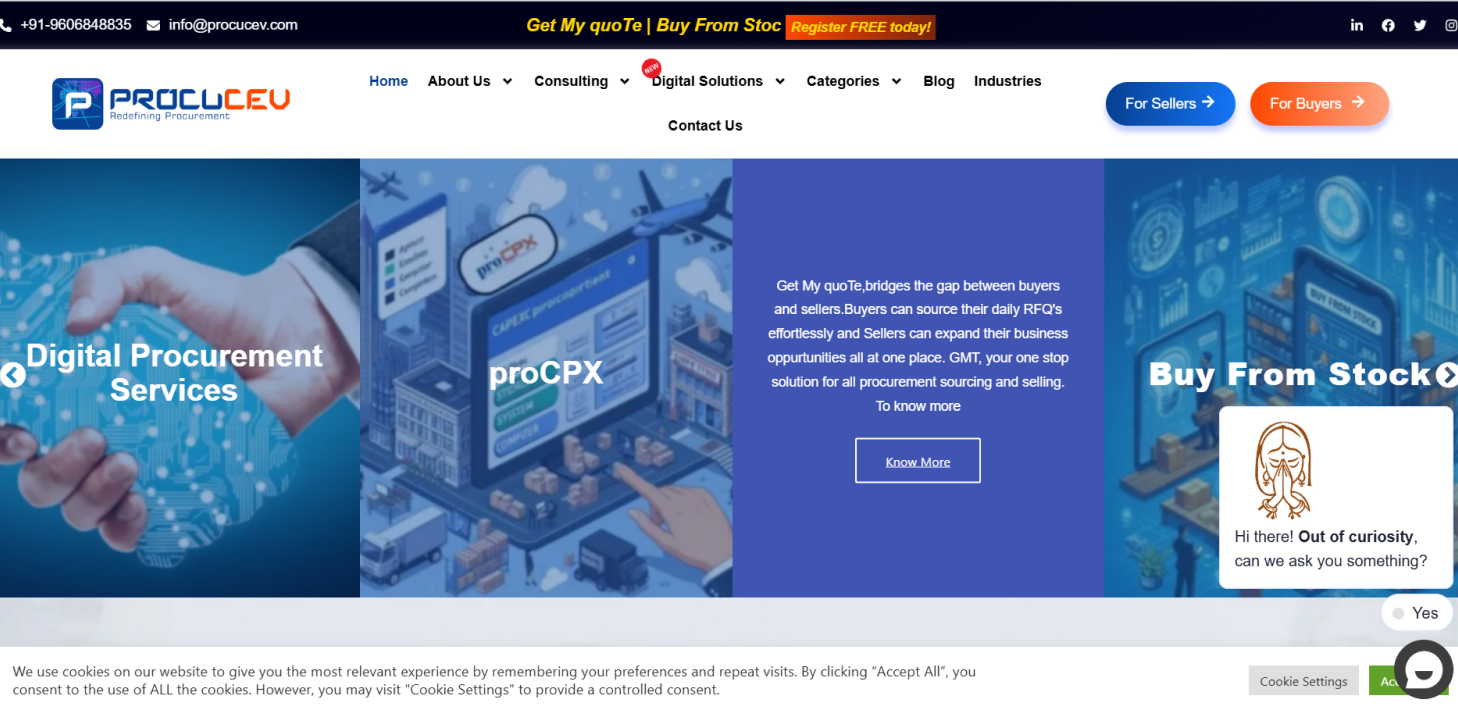Click the Procucev logo
This screenshot has width=1458, height=710.
171,103
